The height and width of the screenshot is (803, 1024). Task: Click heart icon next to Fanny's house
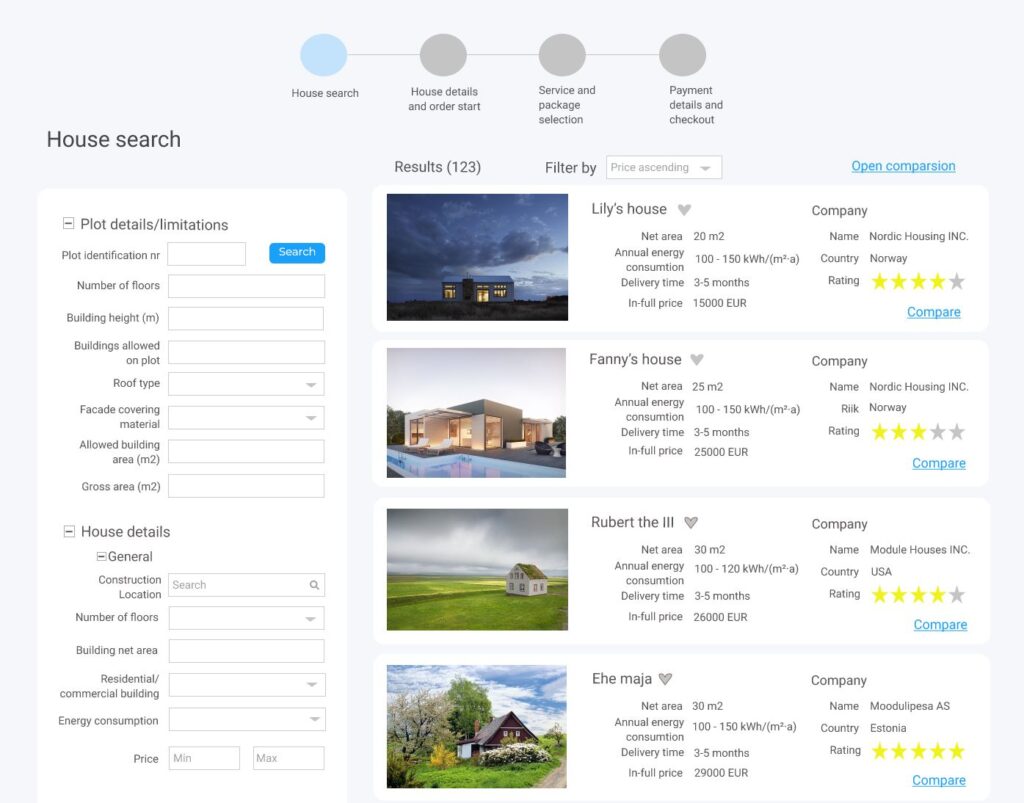click(x=697, y=360)
